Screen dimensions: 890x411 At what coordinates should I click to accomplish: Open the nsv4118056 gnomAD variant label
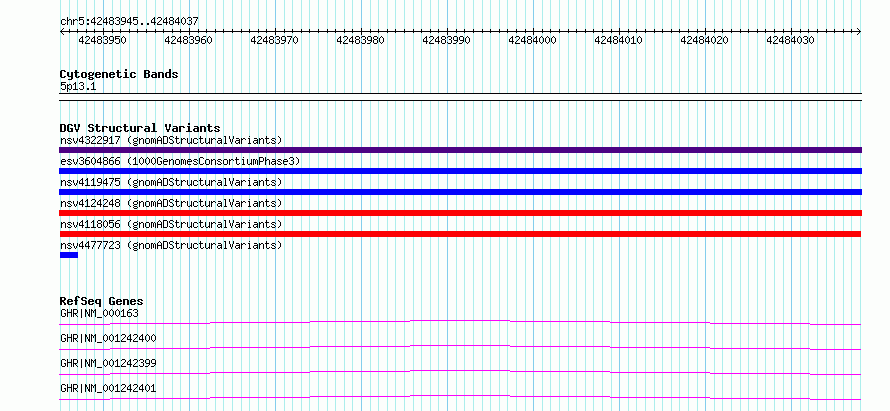coord(171,224)
